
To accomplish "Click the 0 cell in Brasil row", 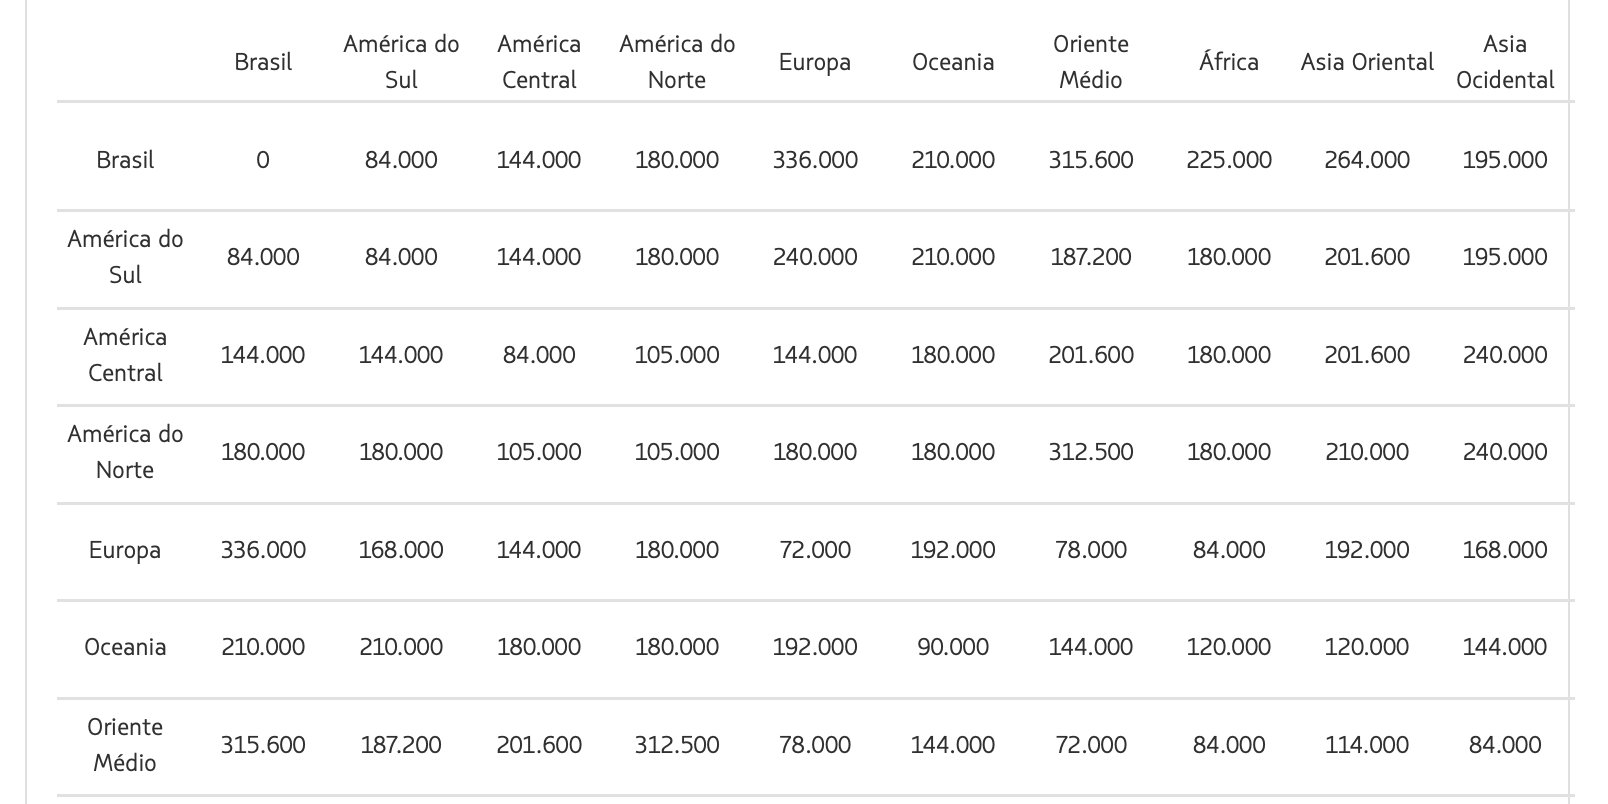I will [x=263, y=160].
